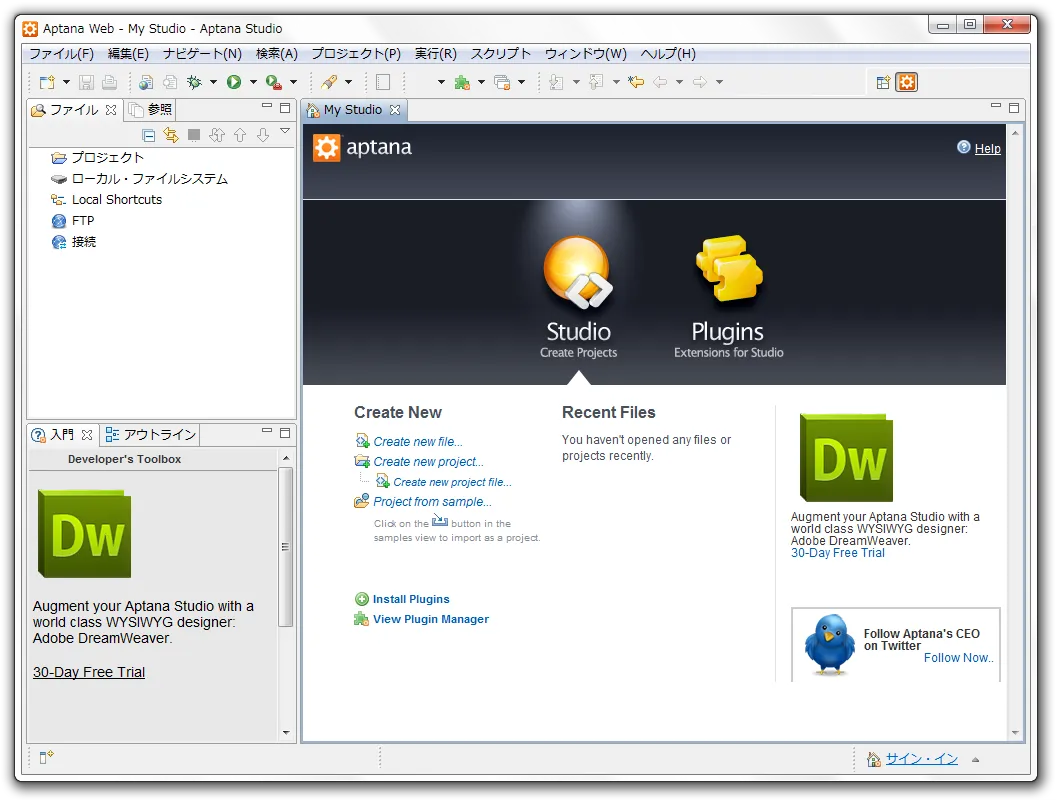Open the yellow Plugins puzzle icon
1056x800 pixels.
coord(728,270)
